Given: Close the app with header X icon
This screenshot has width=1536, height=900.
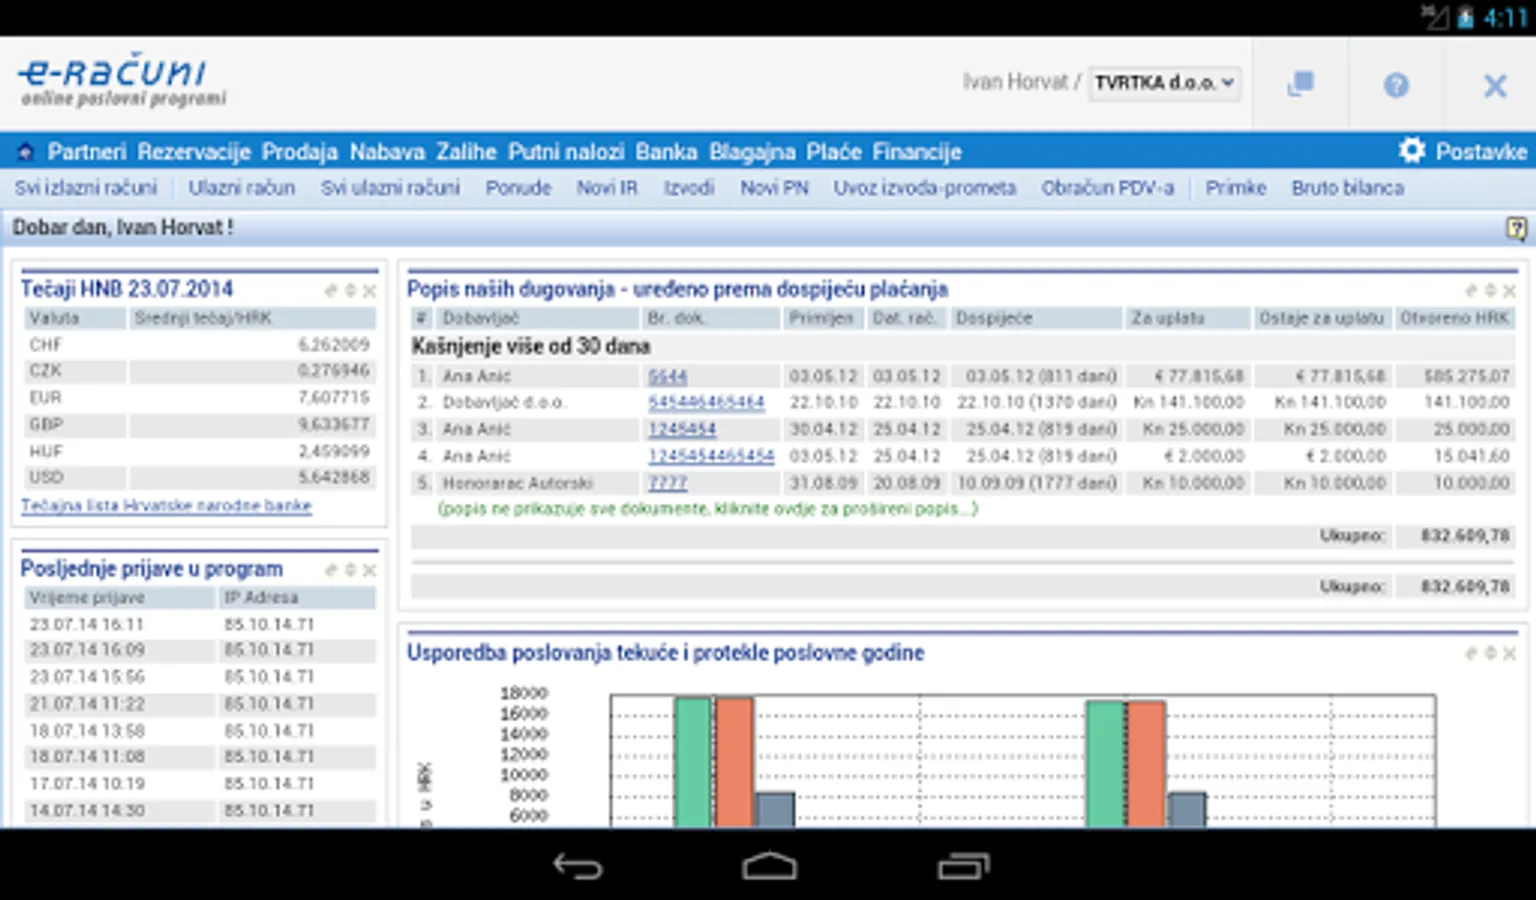Looking at the screenshot, I should (1495, 86).
